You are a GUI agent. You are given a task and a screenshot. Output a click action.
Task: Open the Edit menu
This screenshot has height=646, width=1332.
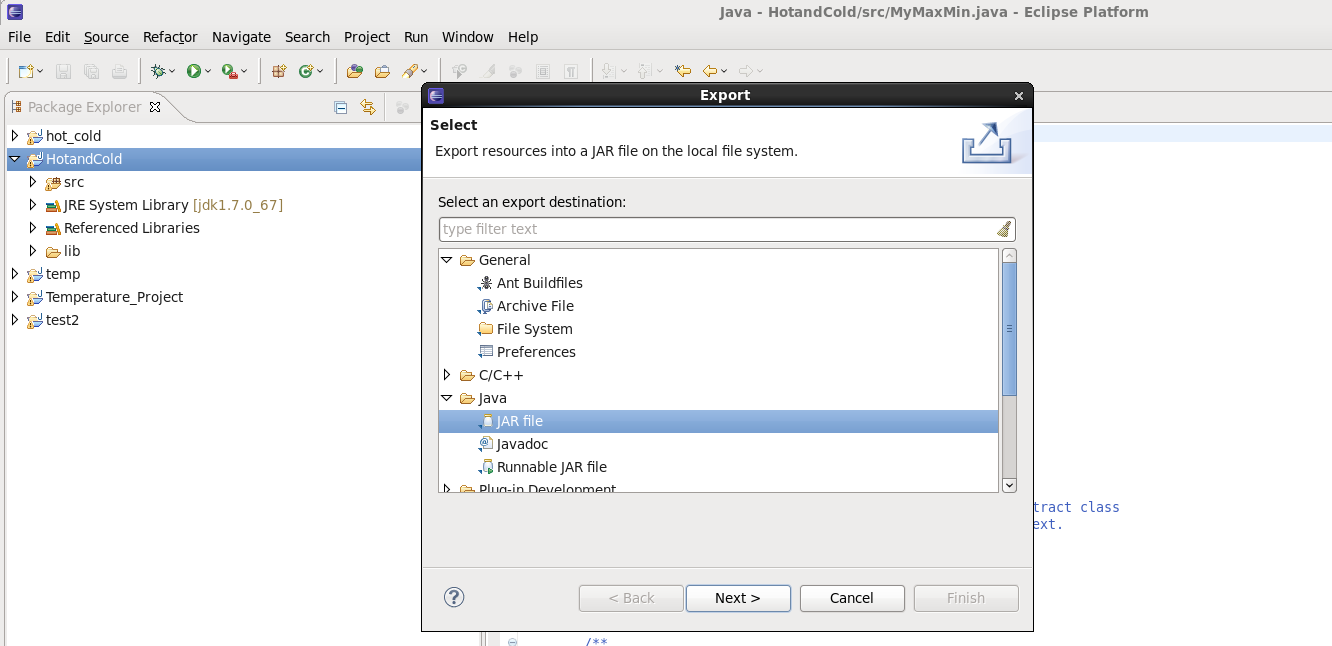coord(57,37)
